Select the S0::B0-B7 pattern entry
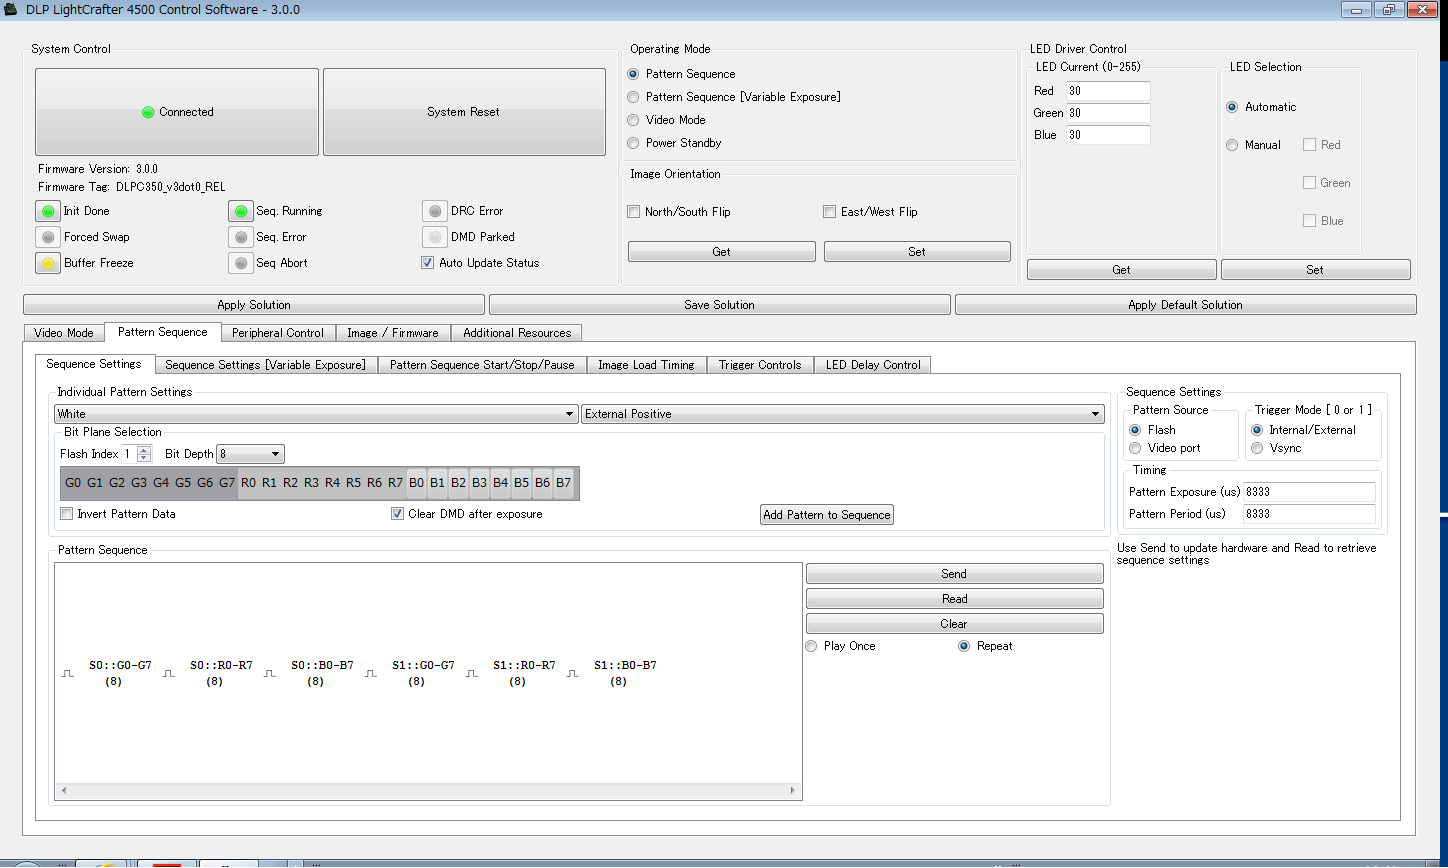The image size is (1448, 868). pos(322,673)
